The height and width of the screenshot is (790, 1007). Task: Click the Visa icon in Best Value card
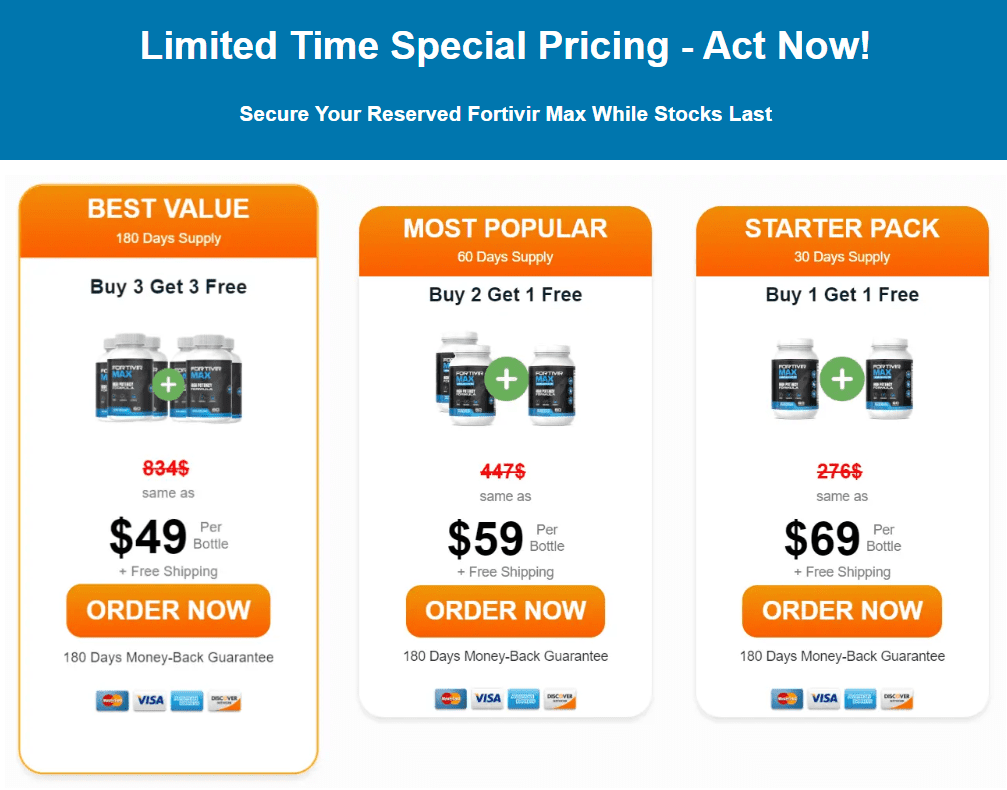pyautogui.click(x=150, y=701)
